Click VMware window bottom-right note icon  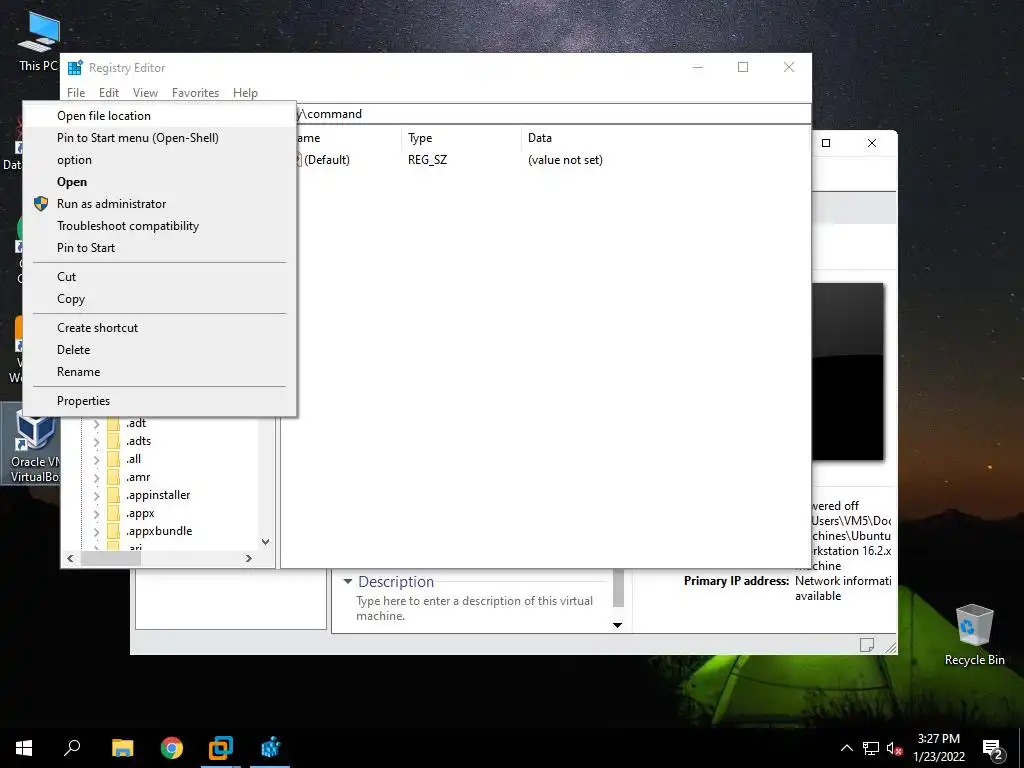coord(867,645)
